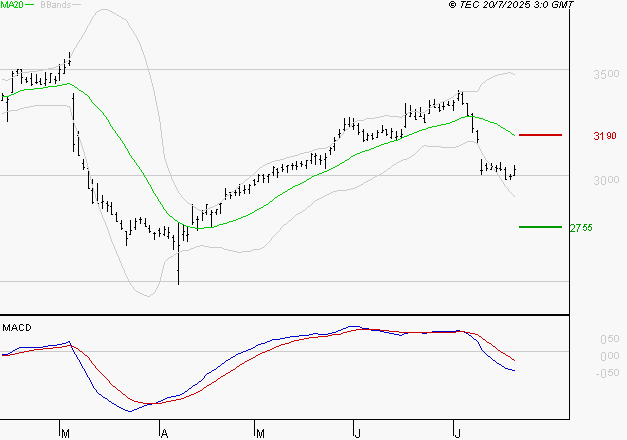Click the second M month marker

(x=260, y=433)
